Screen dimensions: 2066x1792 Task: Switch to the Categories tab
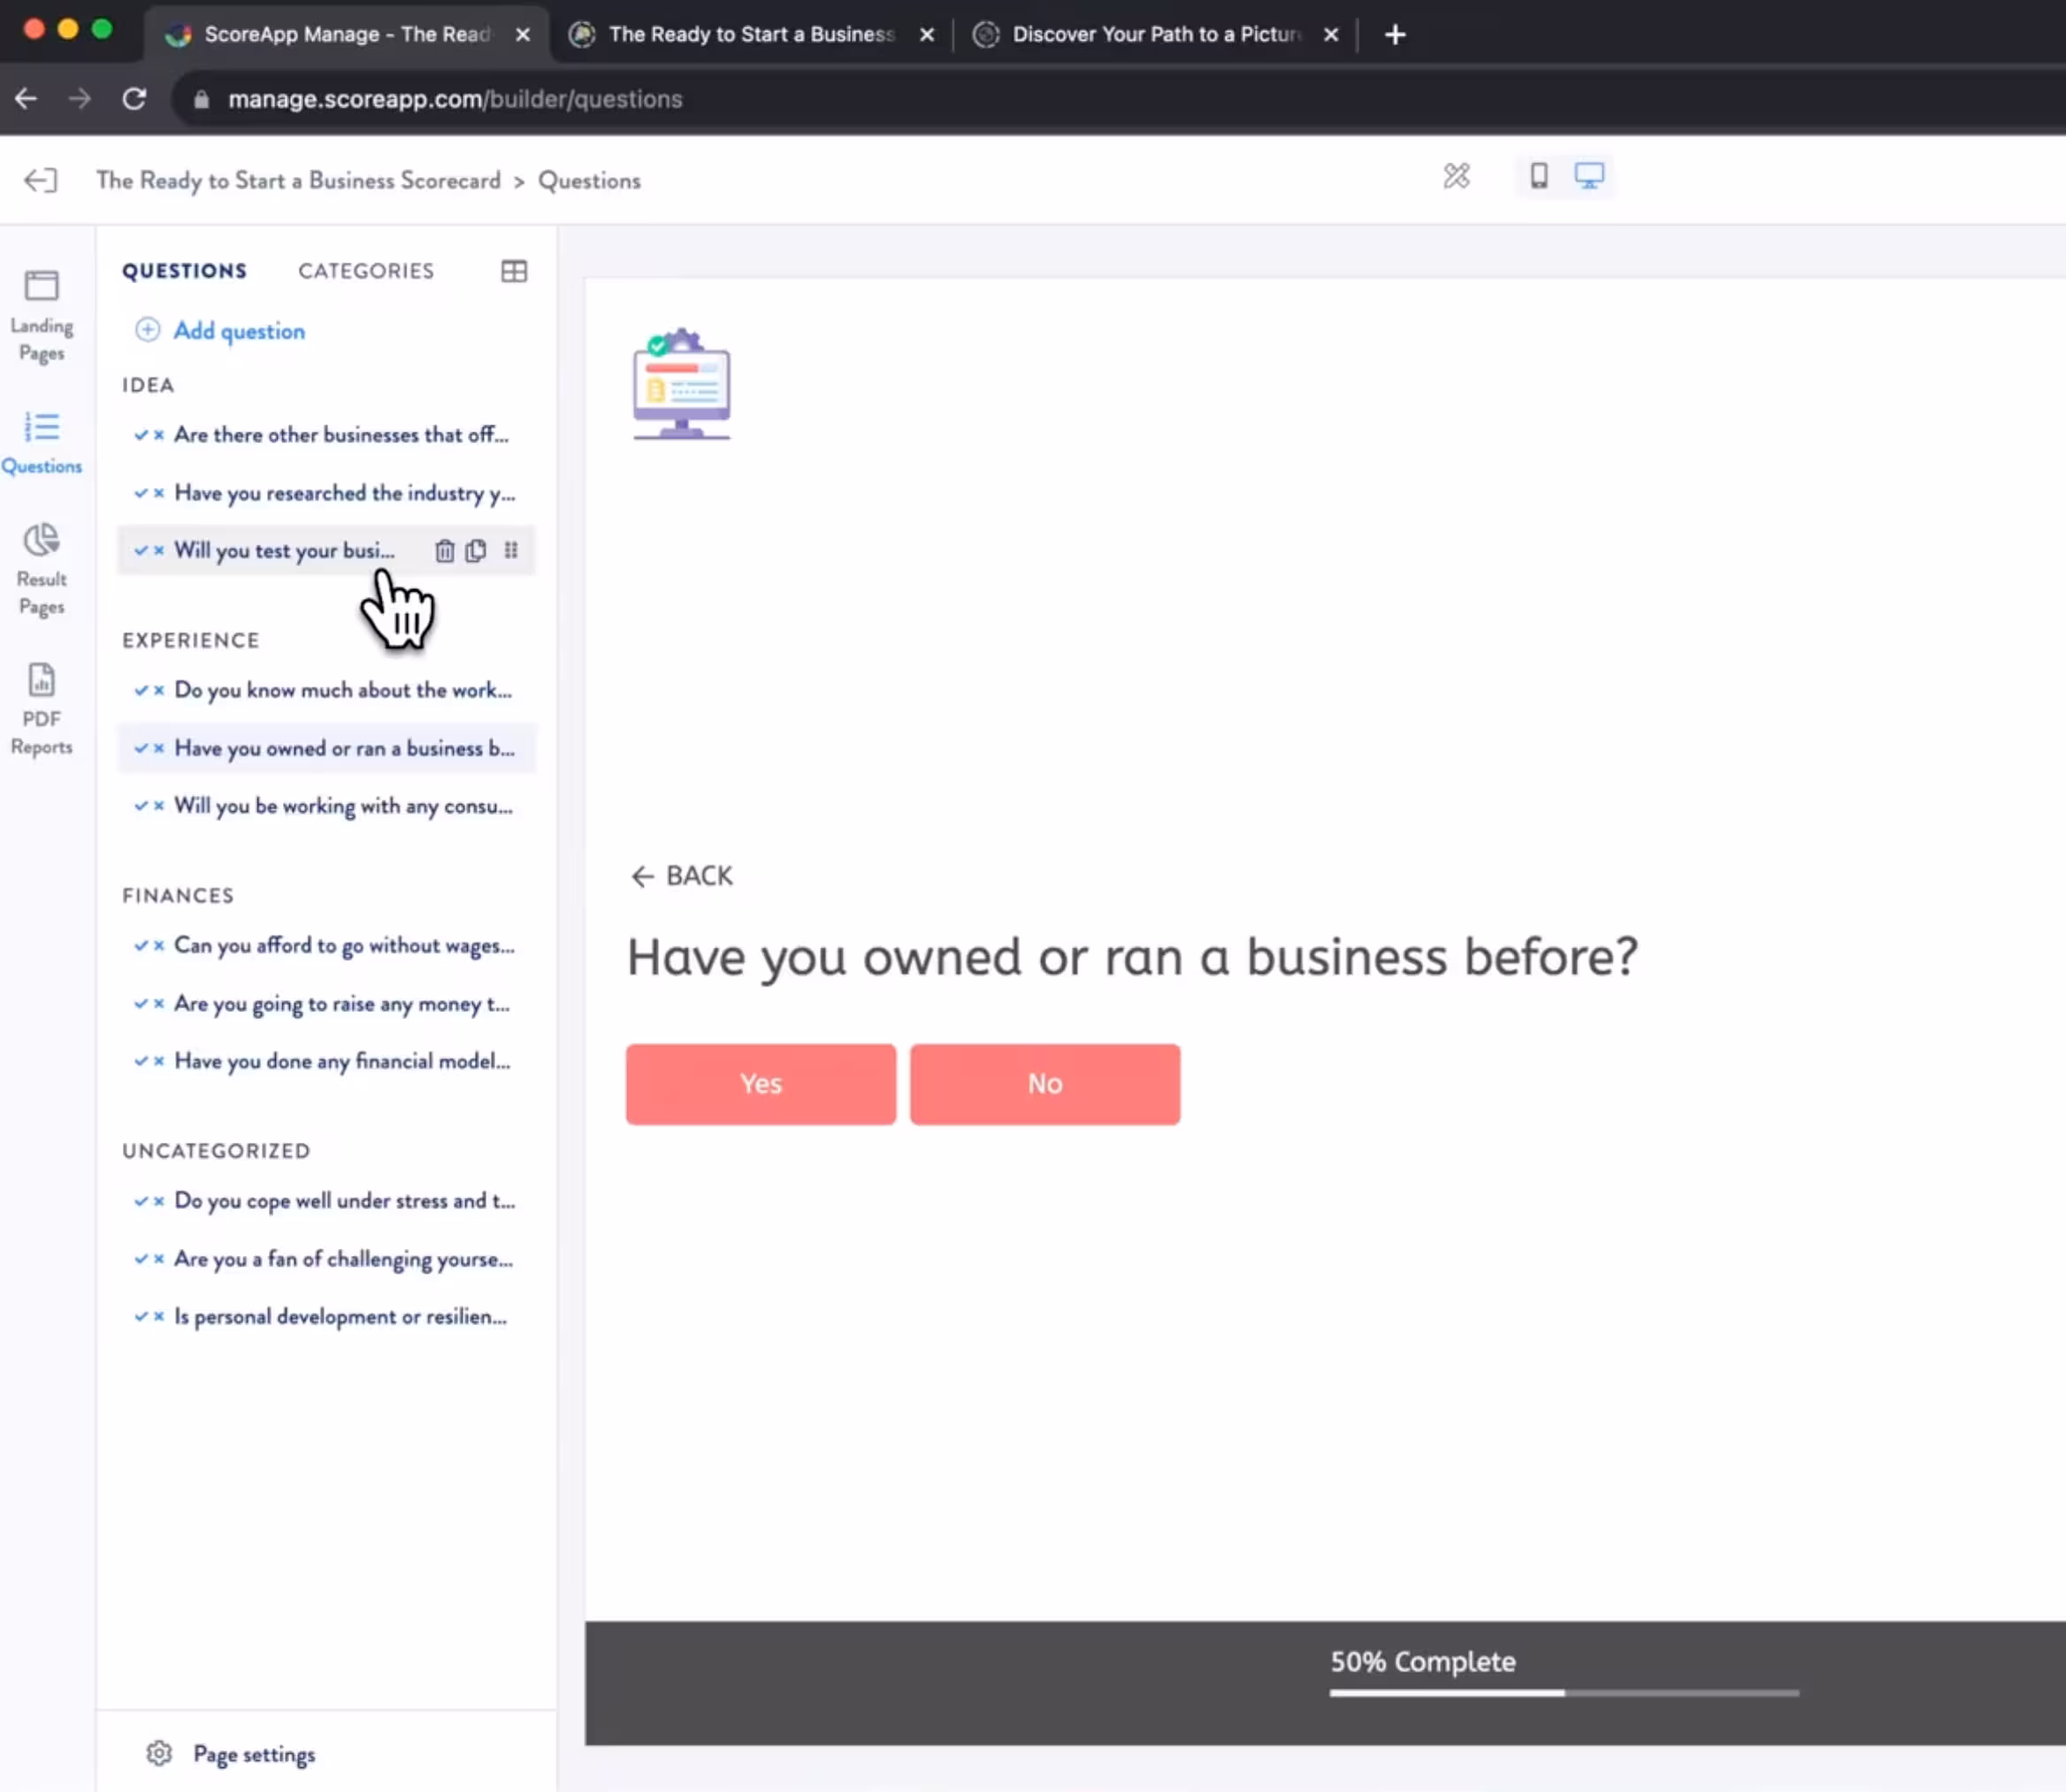(366, 271)
